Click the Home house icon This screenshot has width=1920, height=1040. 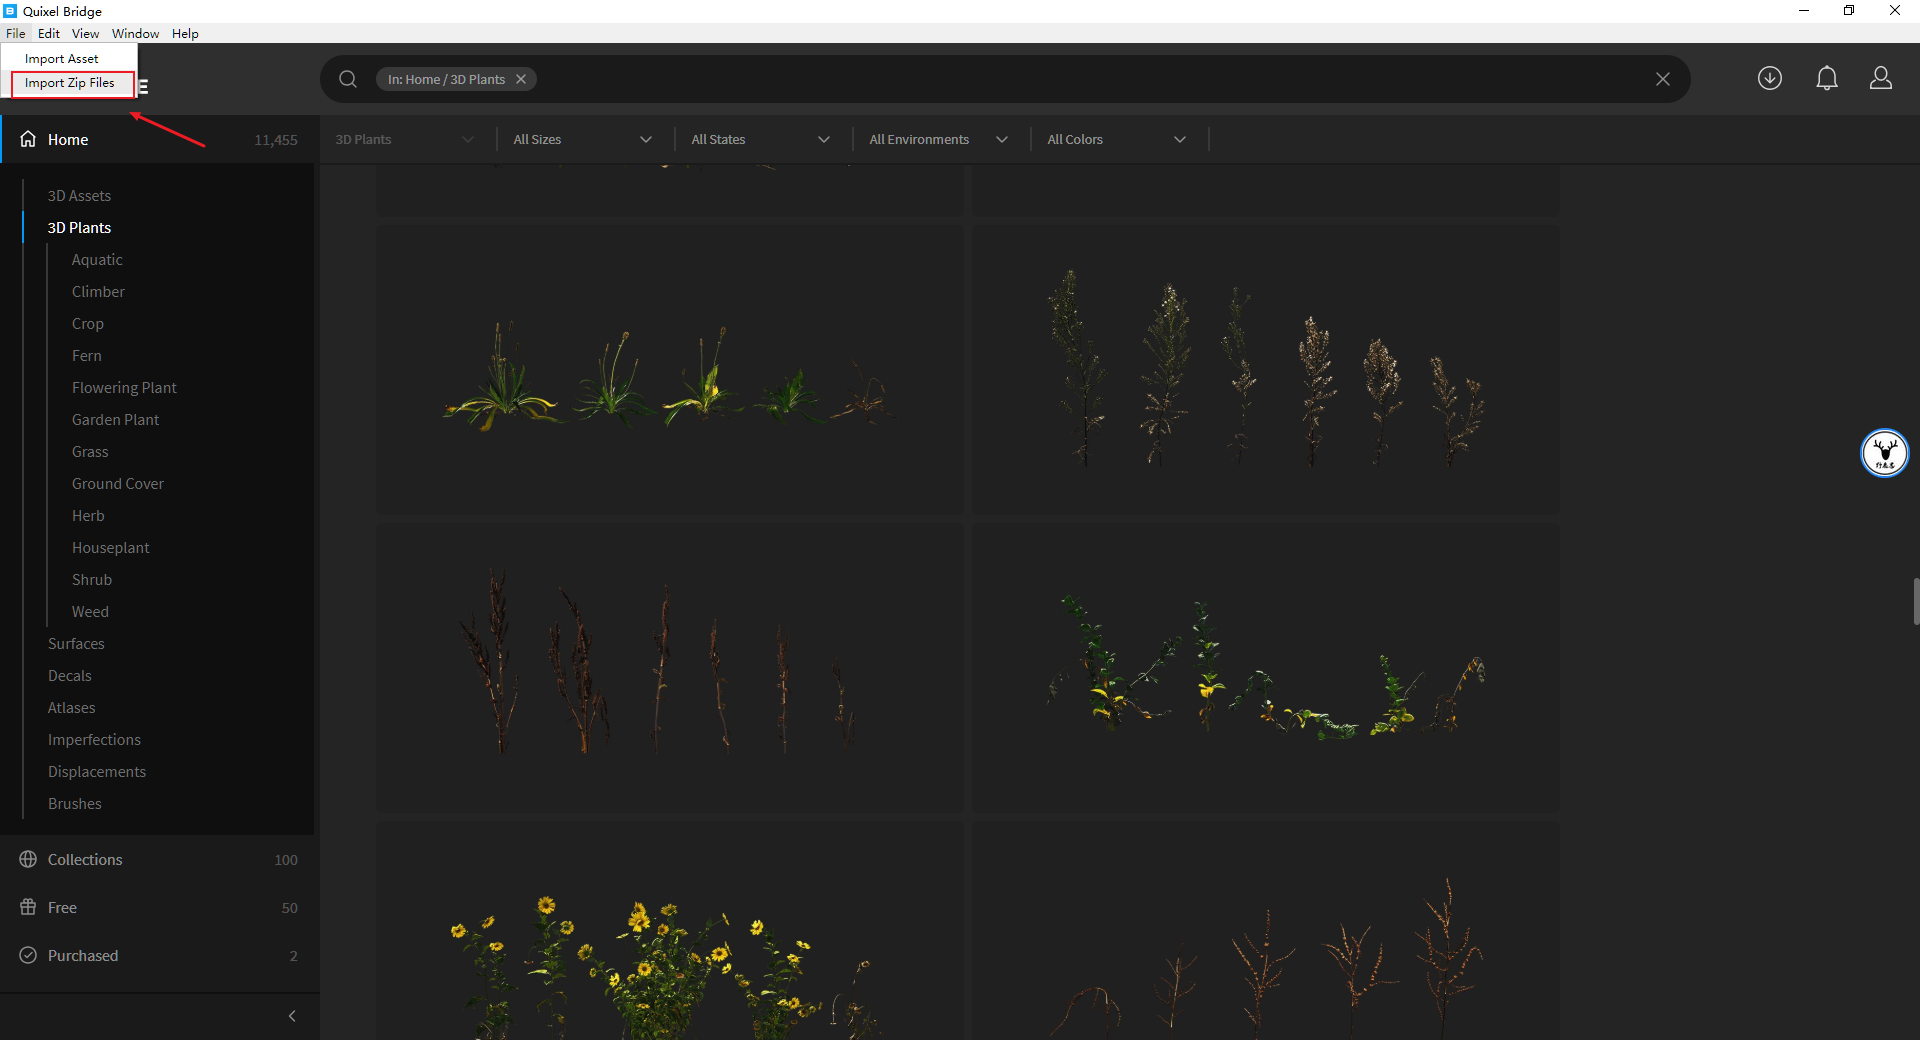point(28,139)
